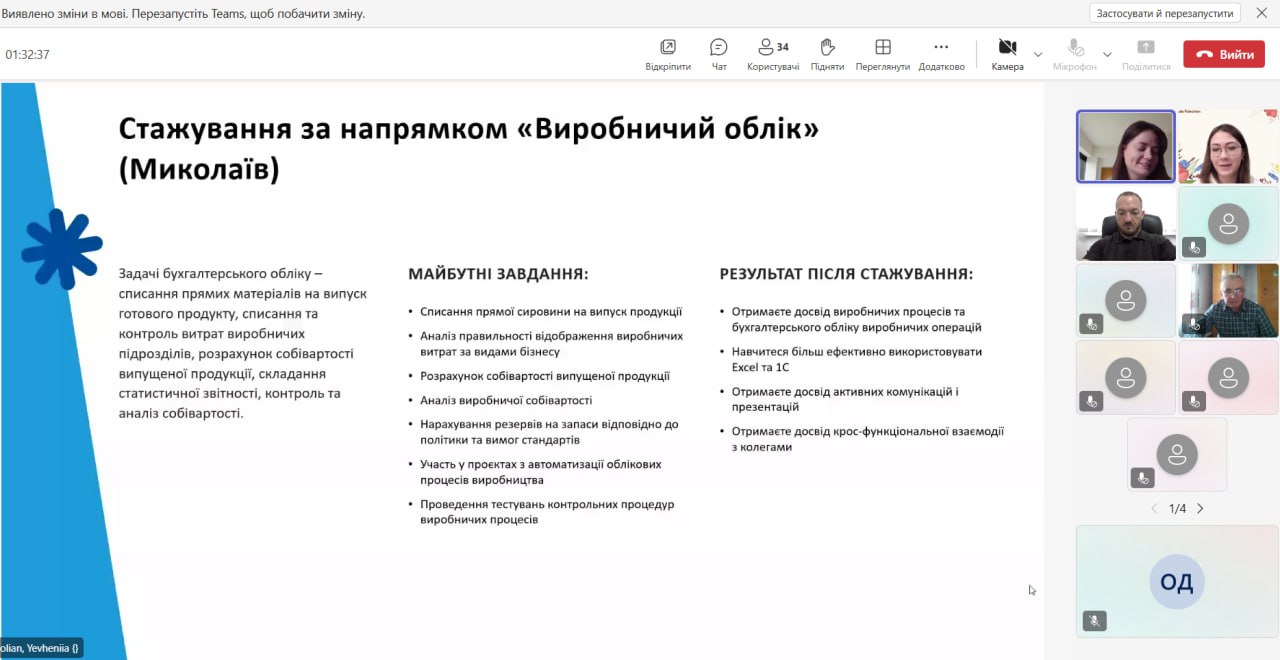Viewport: 1280px width, 660px height.
Task: Click the 1/4 page indicator
Action: coord(1177,508)
